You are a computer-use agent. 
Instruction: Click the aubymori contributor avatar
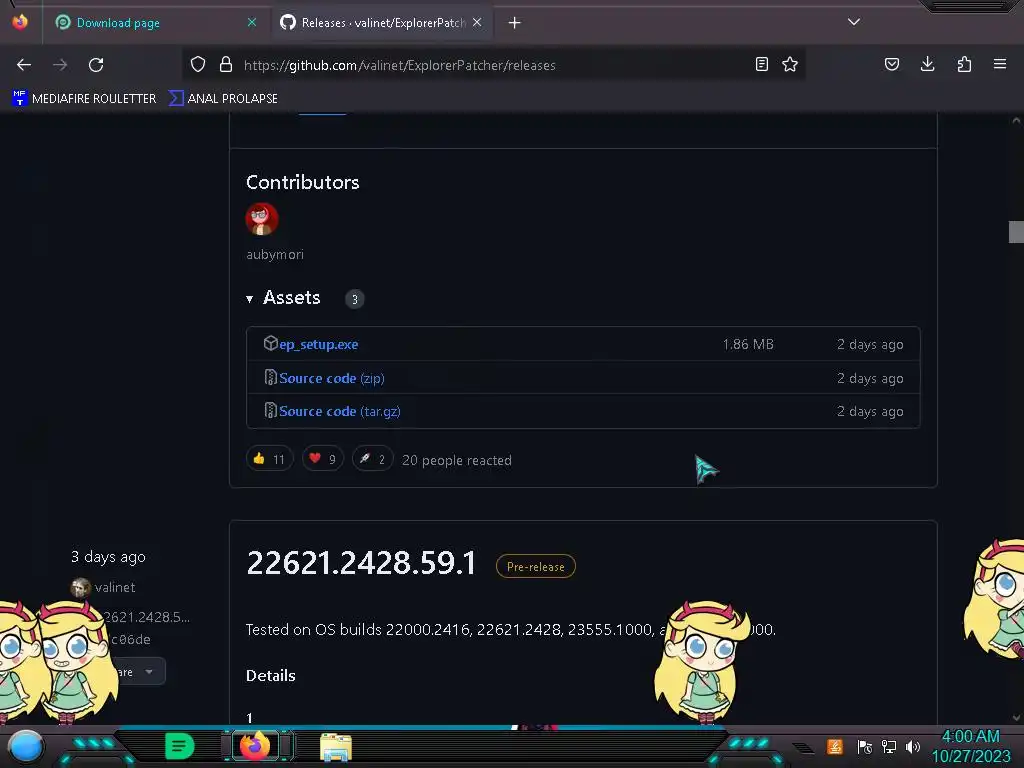click(262, 219)
